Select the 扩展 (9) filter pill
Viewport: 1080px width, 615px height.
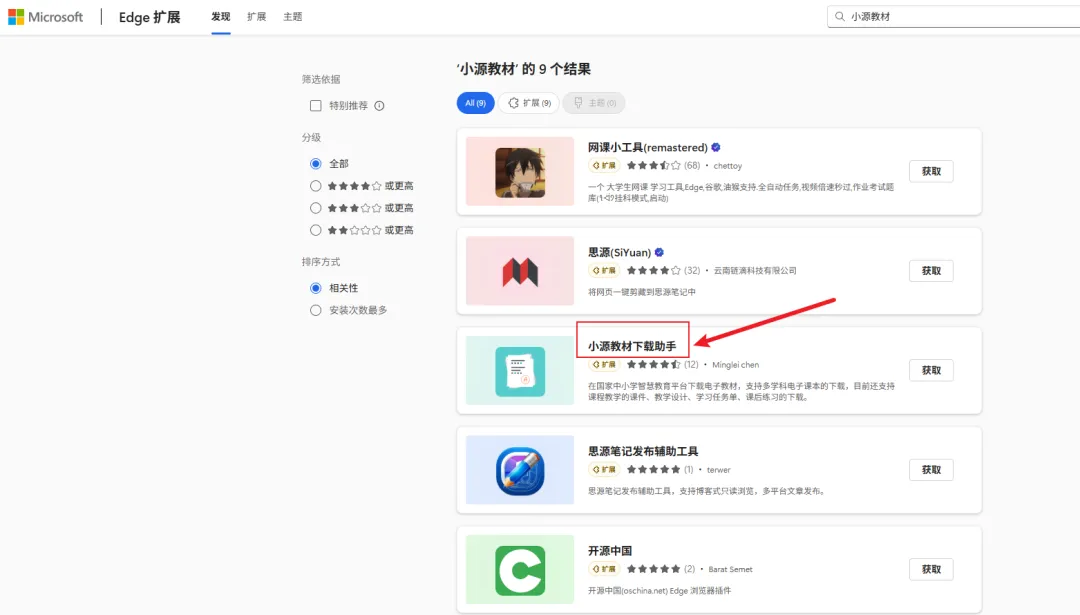[x=529, y=103]
